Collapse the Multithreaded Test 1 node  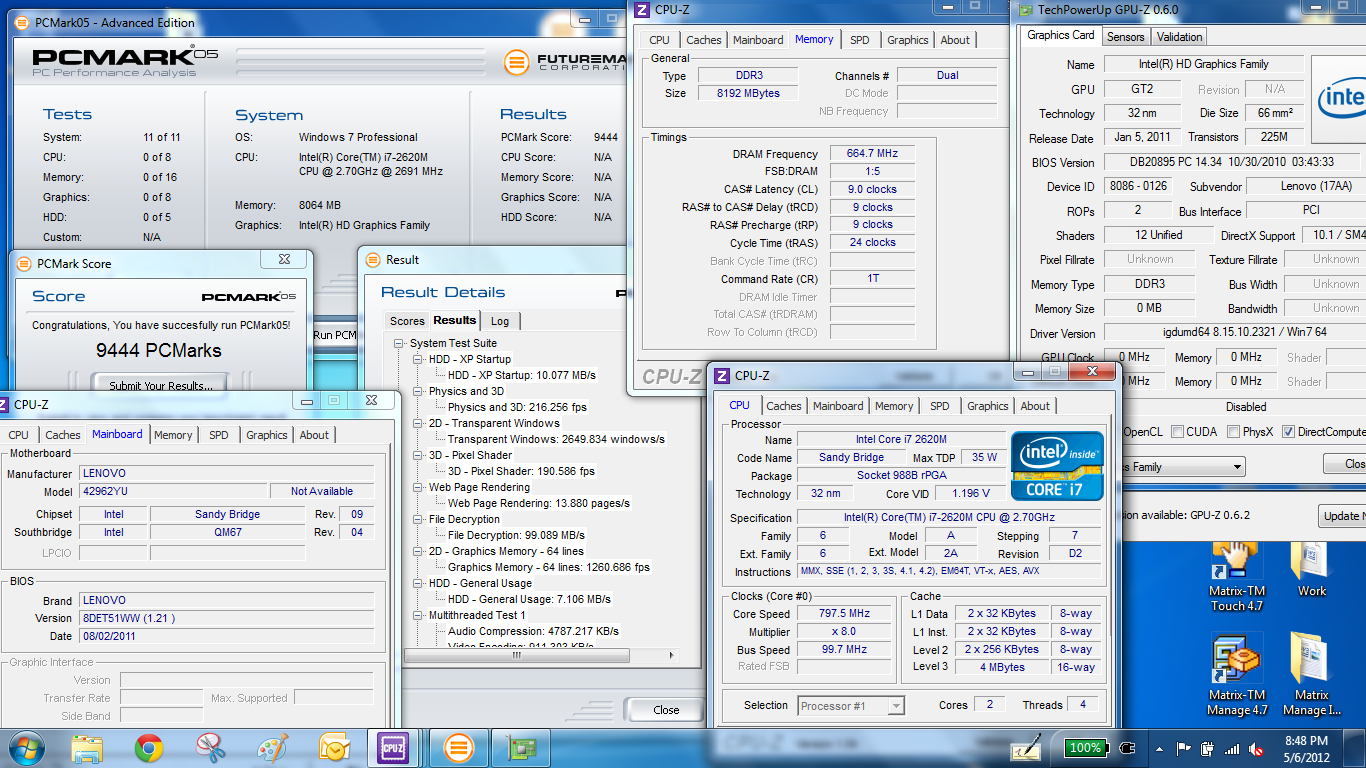(x=420, y=615)
